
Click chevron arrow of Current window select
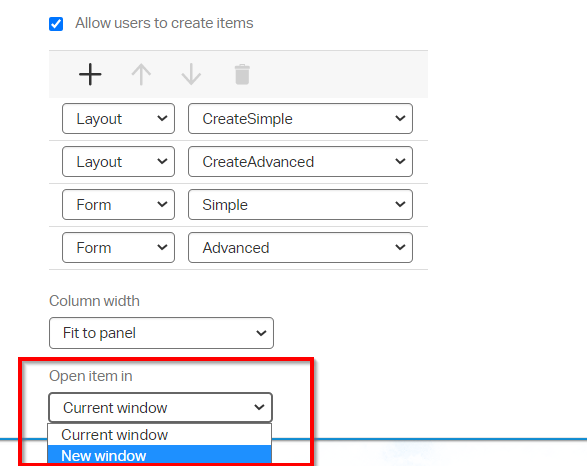click(x=259, y=407)
